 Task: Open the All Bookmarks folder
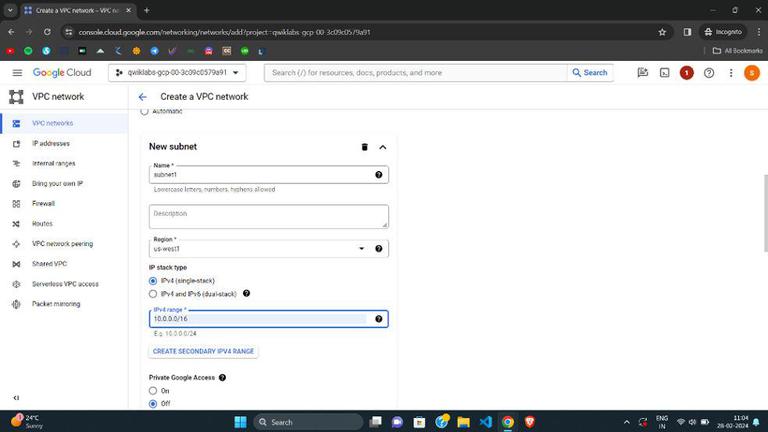tap(737, 51)
